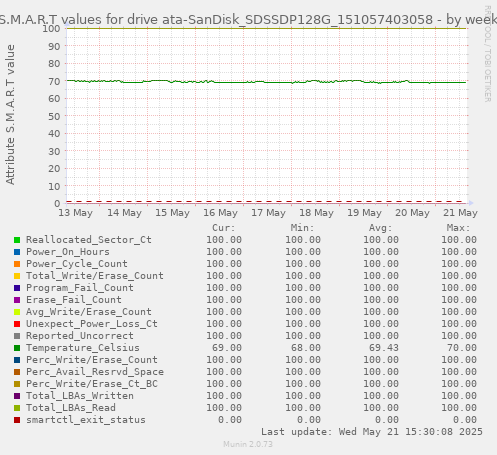
Task: Select the Perc_Write/Erase_Ct_BC legend label
Action: click(92, 384)
